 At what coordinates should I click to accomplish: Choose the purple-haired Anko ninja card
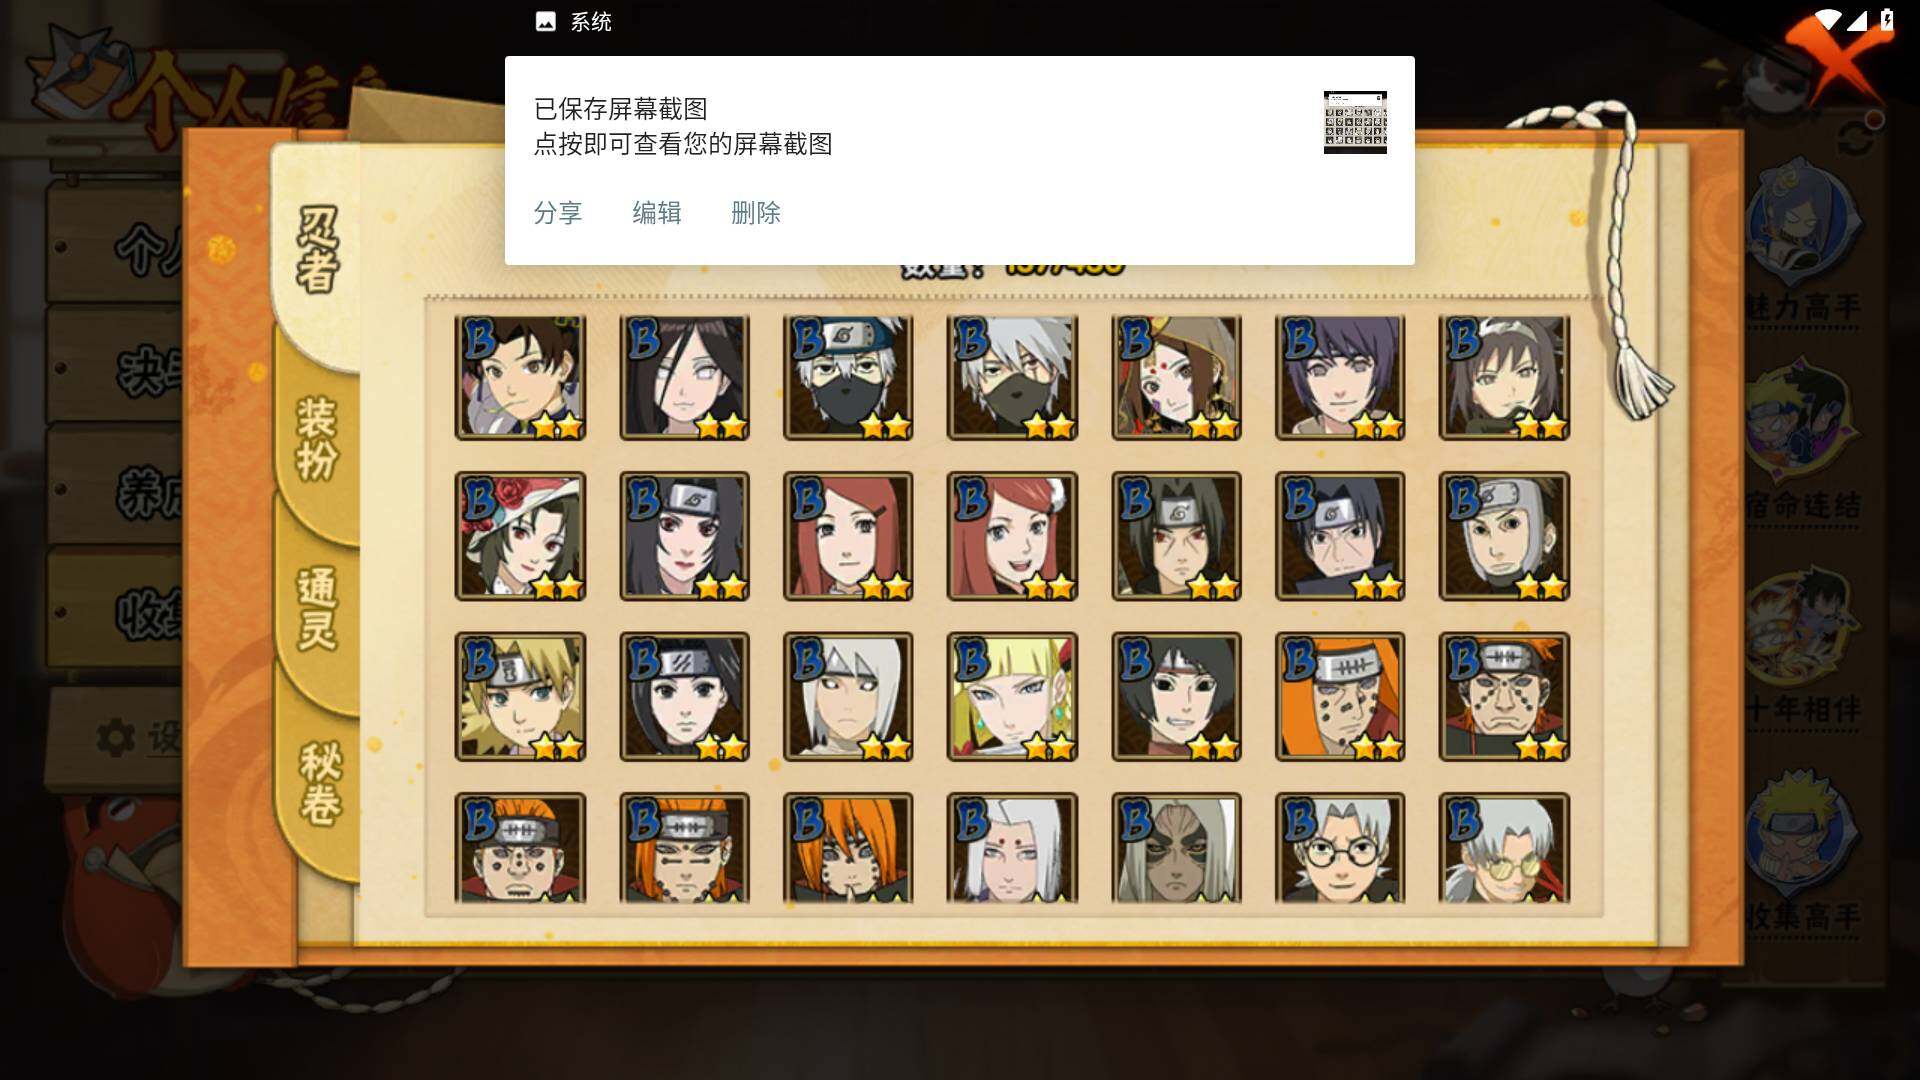[x=1340, y=378]
